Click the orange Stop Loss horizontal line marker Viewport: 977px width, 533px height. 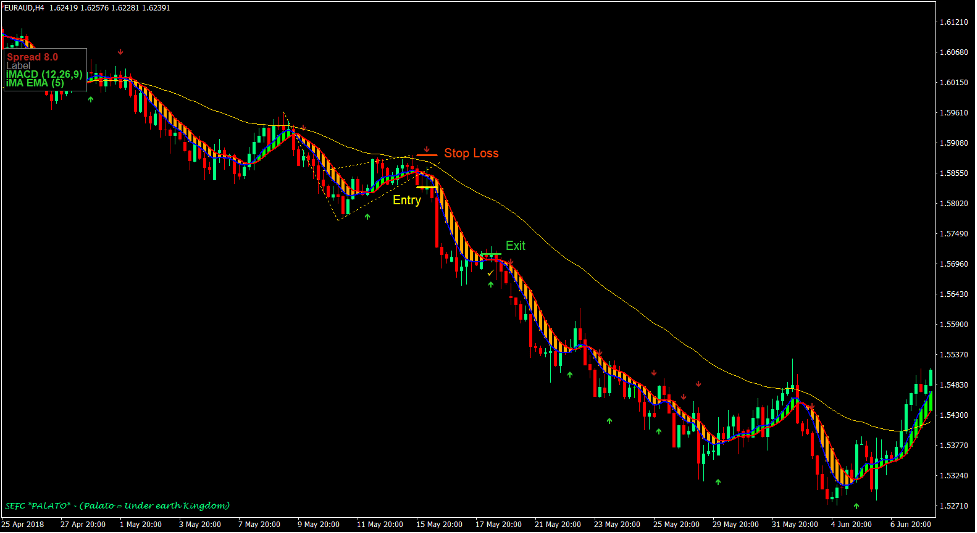pos(427,155)
